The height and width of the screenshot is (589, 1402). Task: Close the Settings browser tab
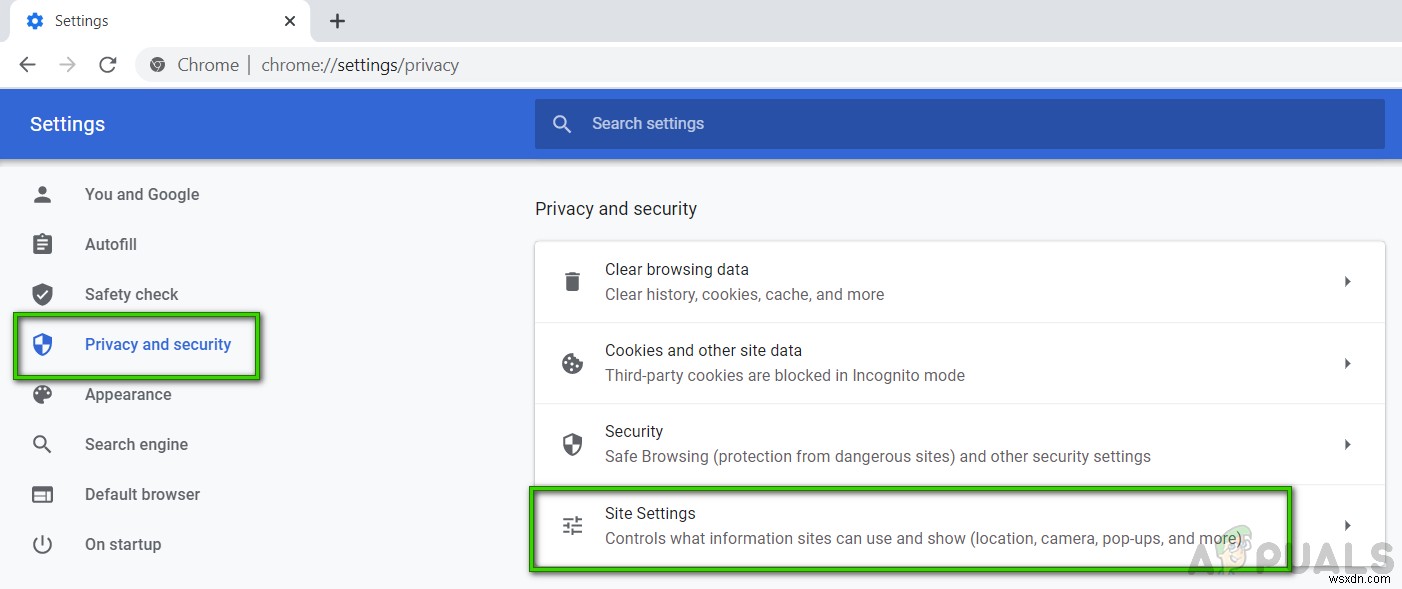[x=290, y=21]
